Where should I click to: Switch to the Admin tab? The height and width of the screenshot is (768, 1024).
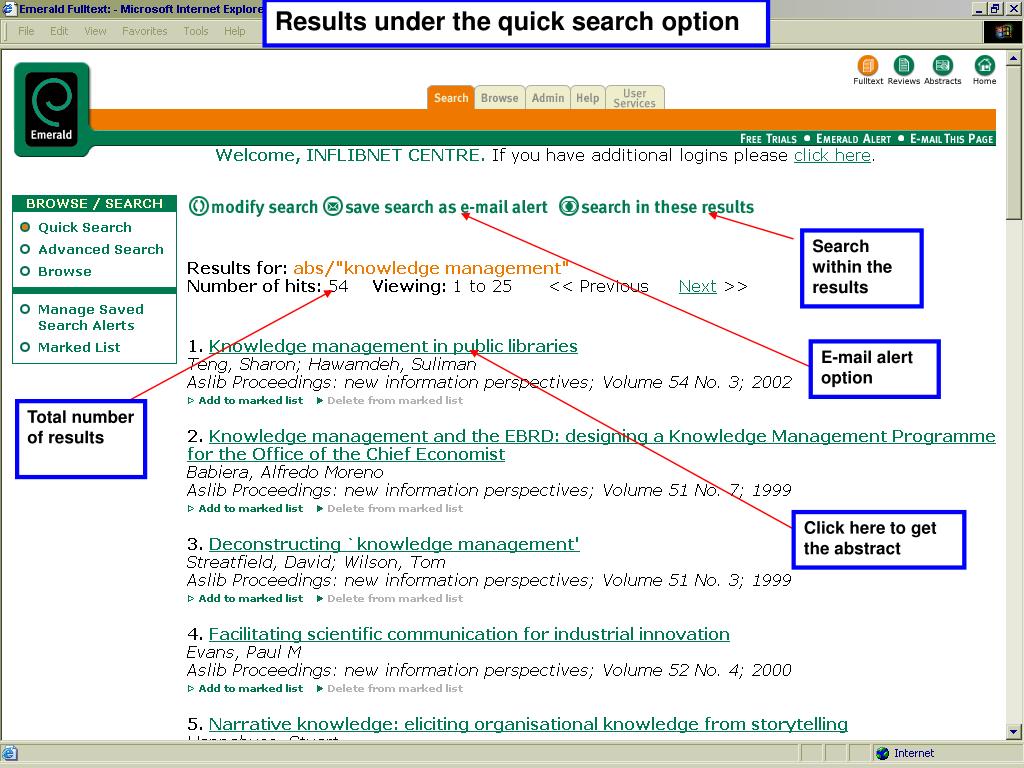[x=548, y=98]
